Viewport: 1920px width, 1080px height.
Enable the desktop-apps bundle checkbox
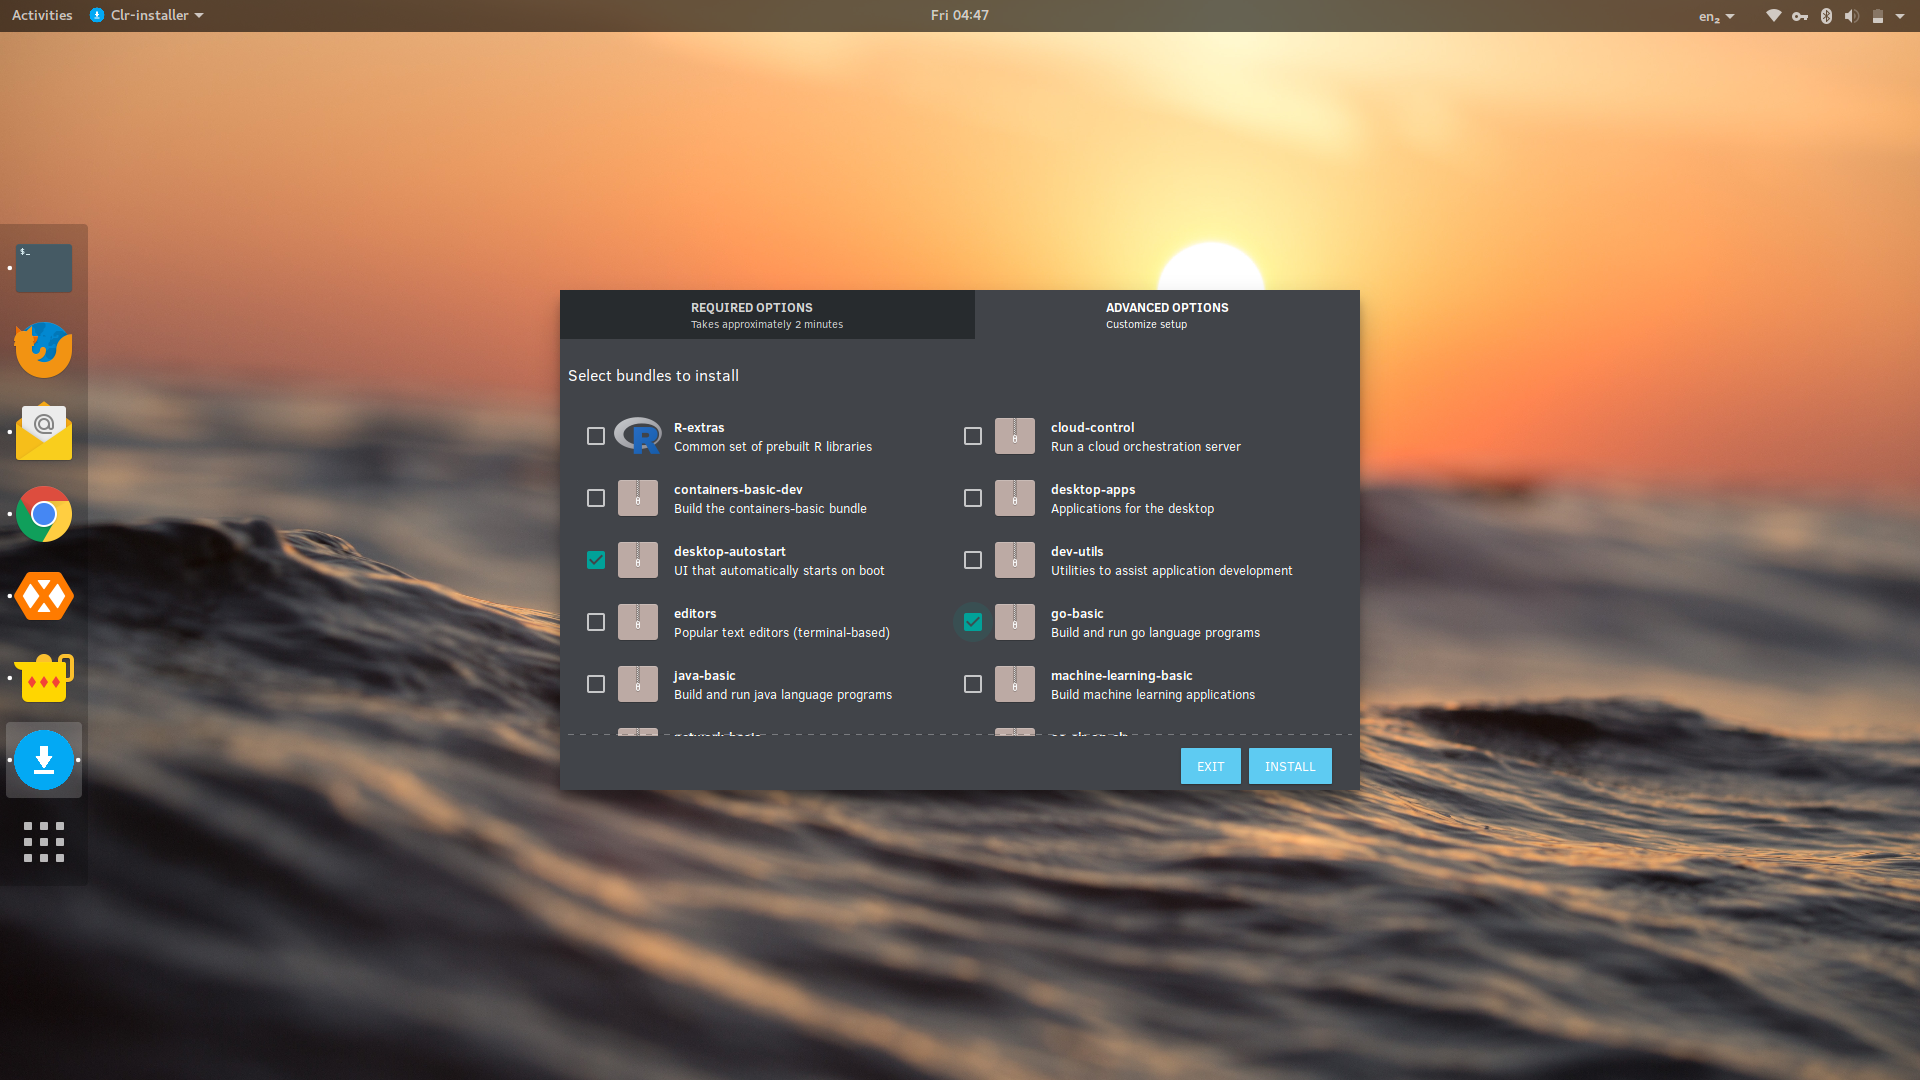pyautogui.click(x=973, y=498)
